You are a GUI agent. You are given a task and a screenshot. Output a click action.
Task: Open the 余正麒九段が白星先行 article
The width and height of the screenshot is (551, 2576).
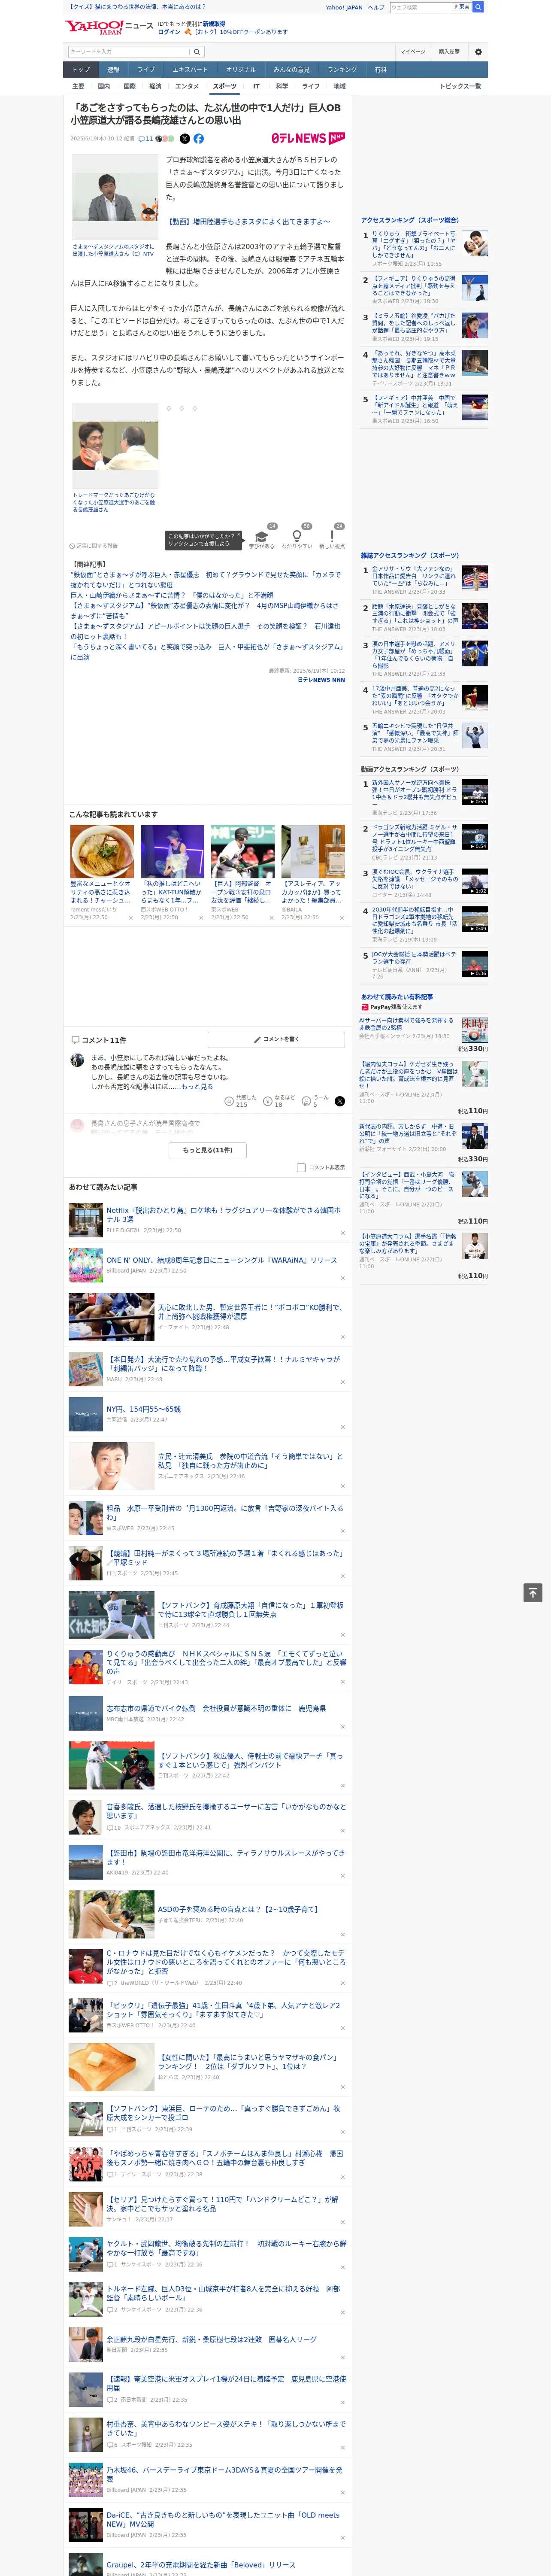pyautogui.click(x=211, y=2340)
